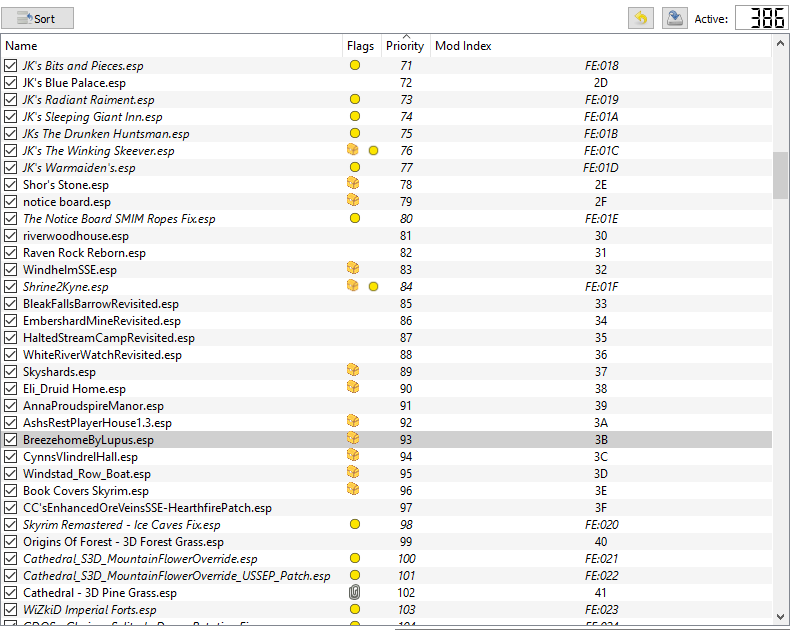790x630 pixels.
Task: Click archive box icon for Eli_Druid Home.esp
Action: pos(353,388)
